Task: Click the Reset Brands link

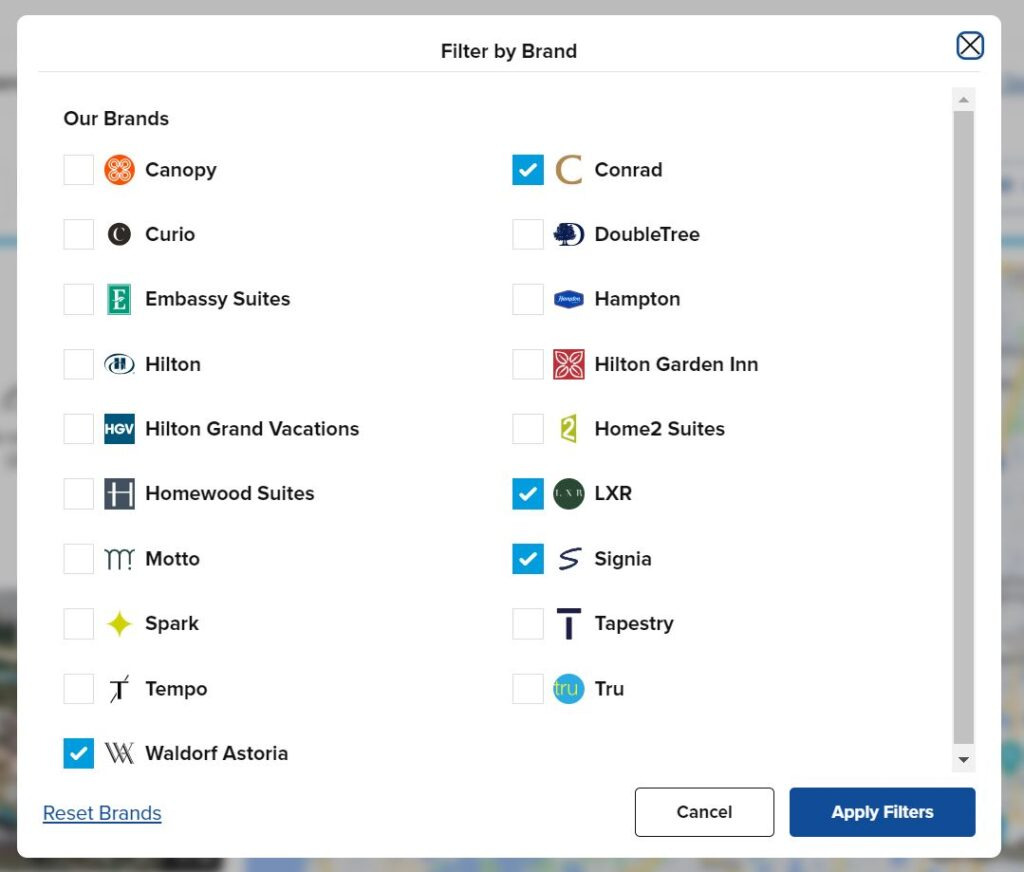Action: click(x=102, y=813)
